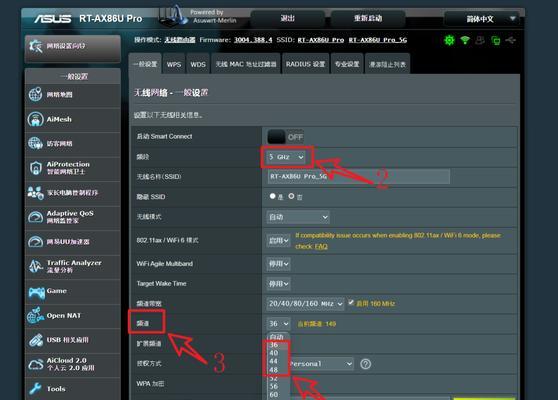The image size is (558, 400).
Task: Open Guest Network globe icon
Action: point(36,143)
